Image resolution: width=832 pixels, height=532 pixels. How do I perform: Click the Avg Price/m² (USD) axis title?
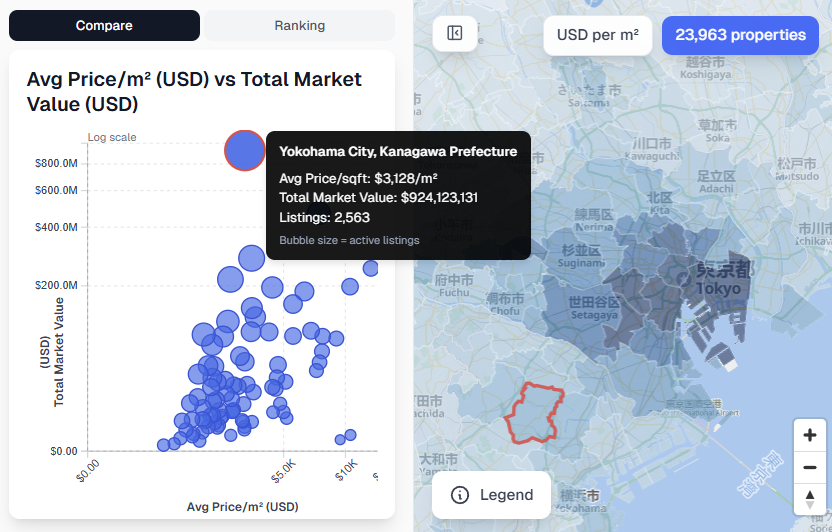pos(242,507)
